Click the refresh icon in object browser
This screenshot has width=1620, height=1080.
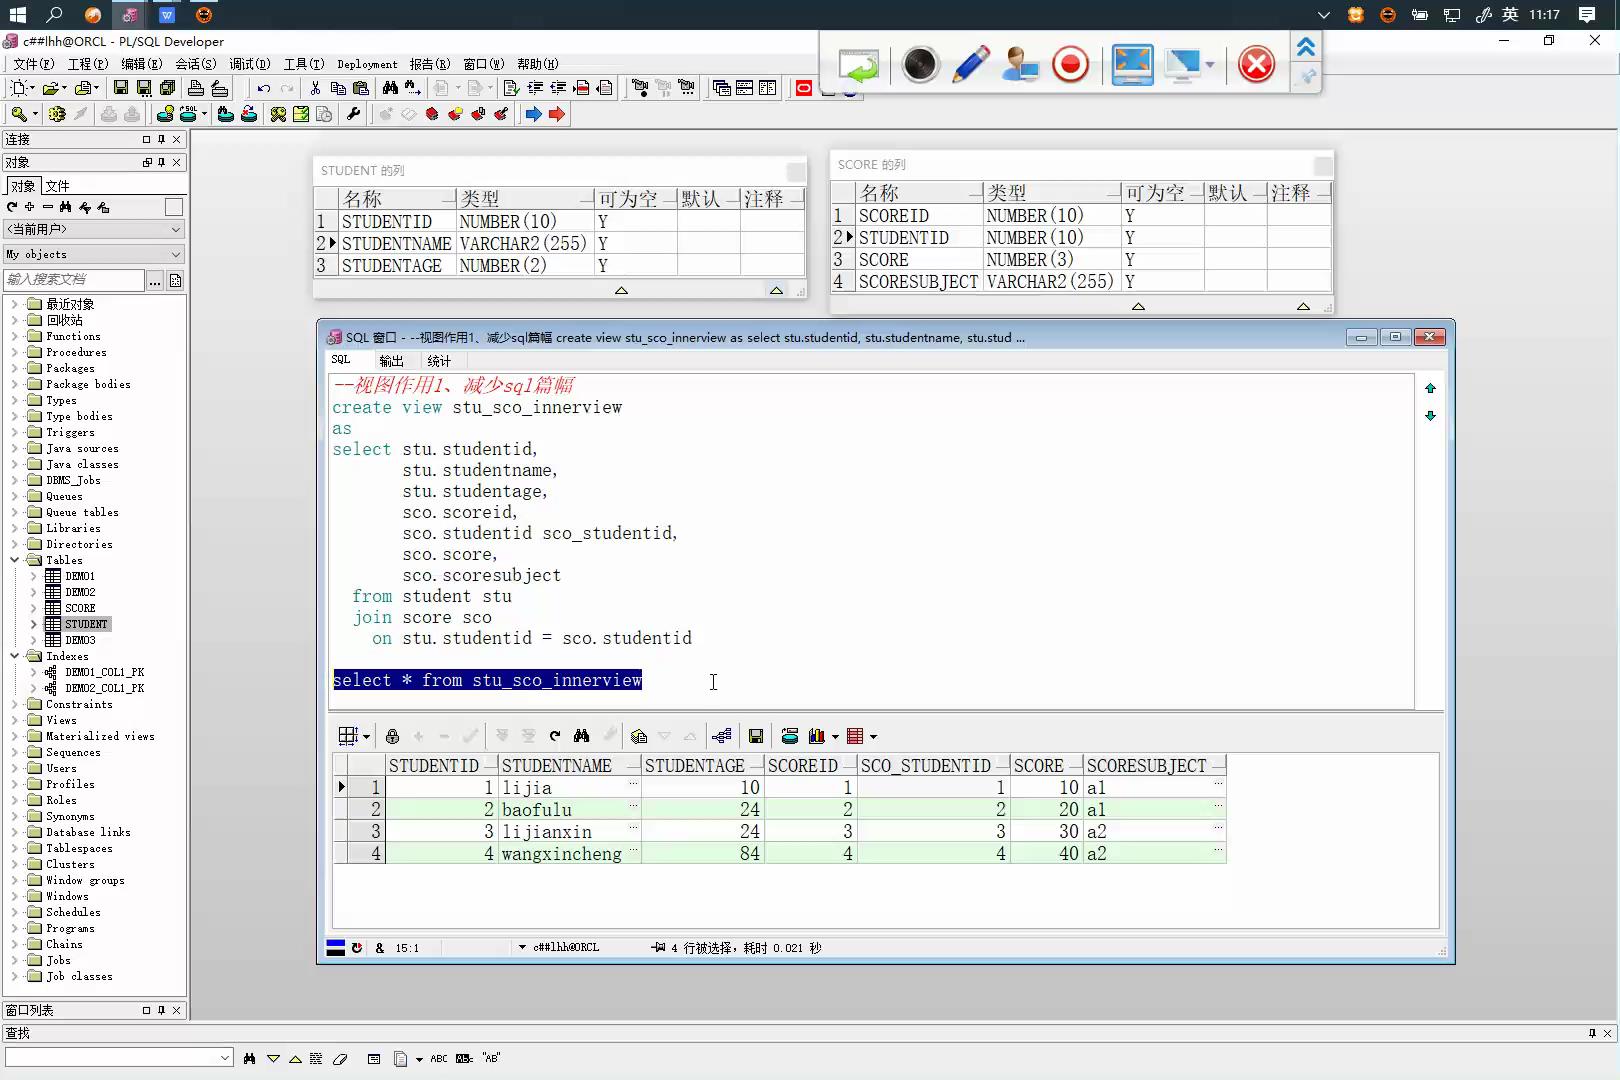pos(12,207)
